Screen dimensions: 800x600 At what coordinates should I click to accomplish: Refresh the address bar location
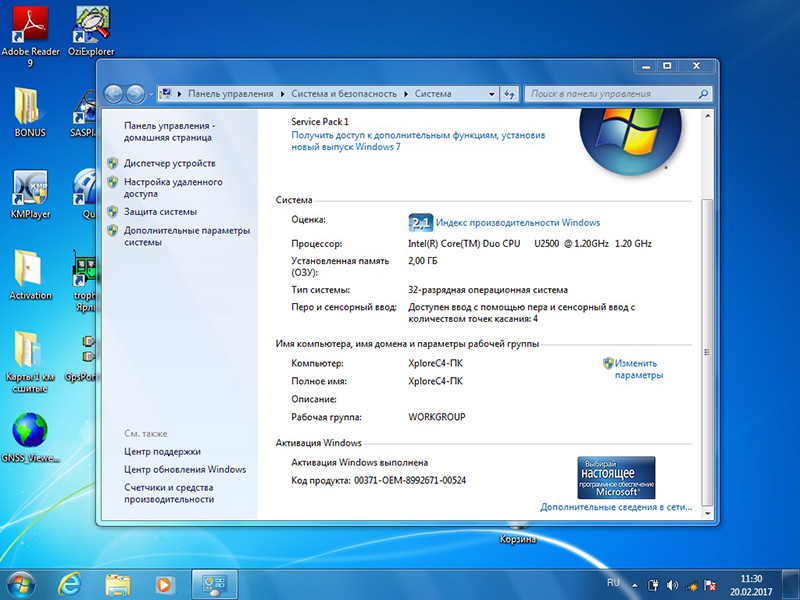pyautogui.click(x=509, y=94)
